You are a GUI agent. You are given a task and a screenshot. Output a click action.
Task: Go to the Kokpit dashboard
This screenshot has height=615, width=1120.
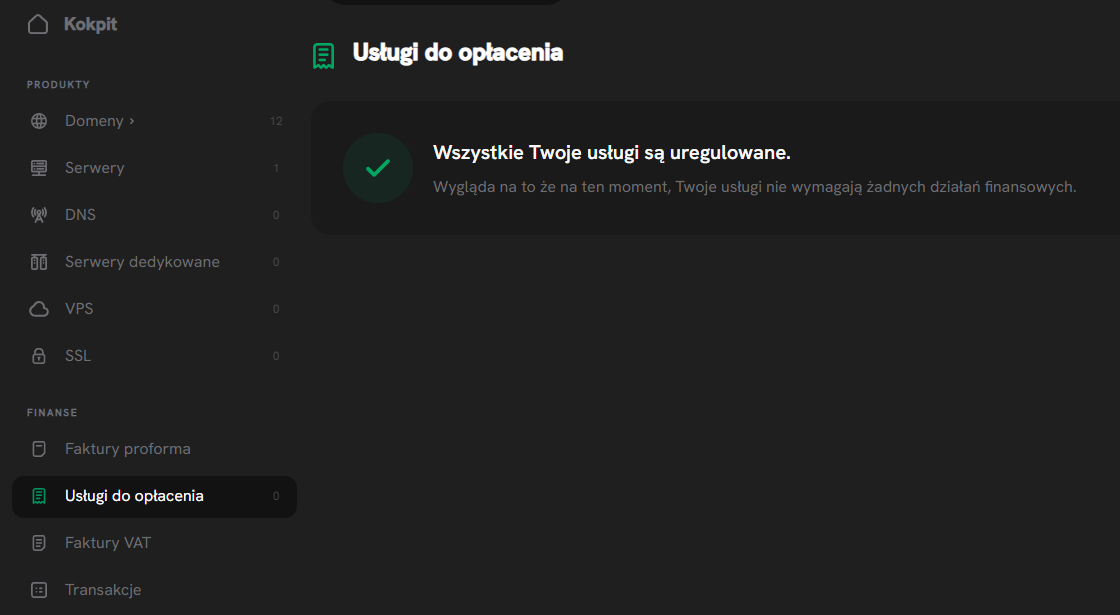(90, 22)
